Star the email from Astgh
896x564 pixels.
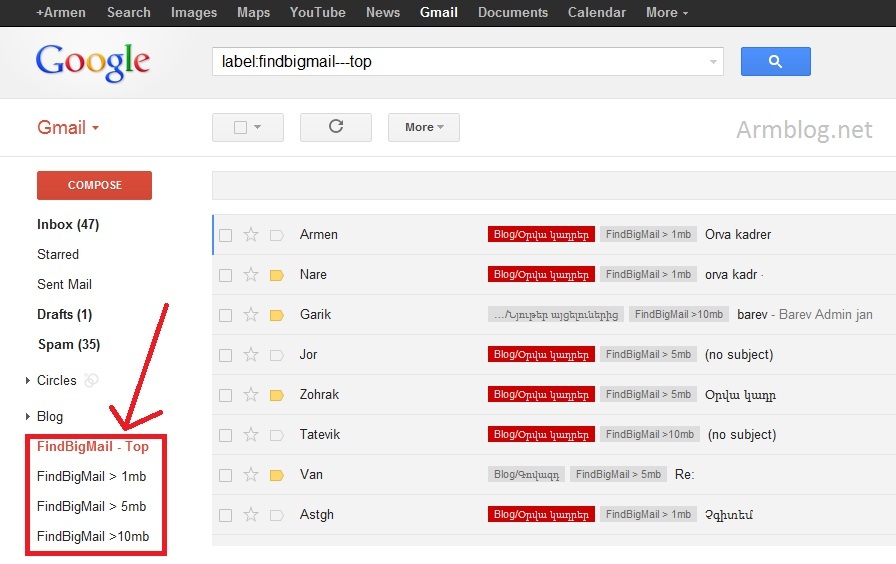(251, 515)
